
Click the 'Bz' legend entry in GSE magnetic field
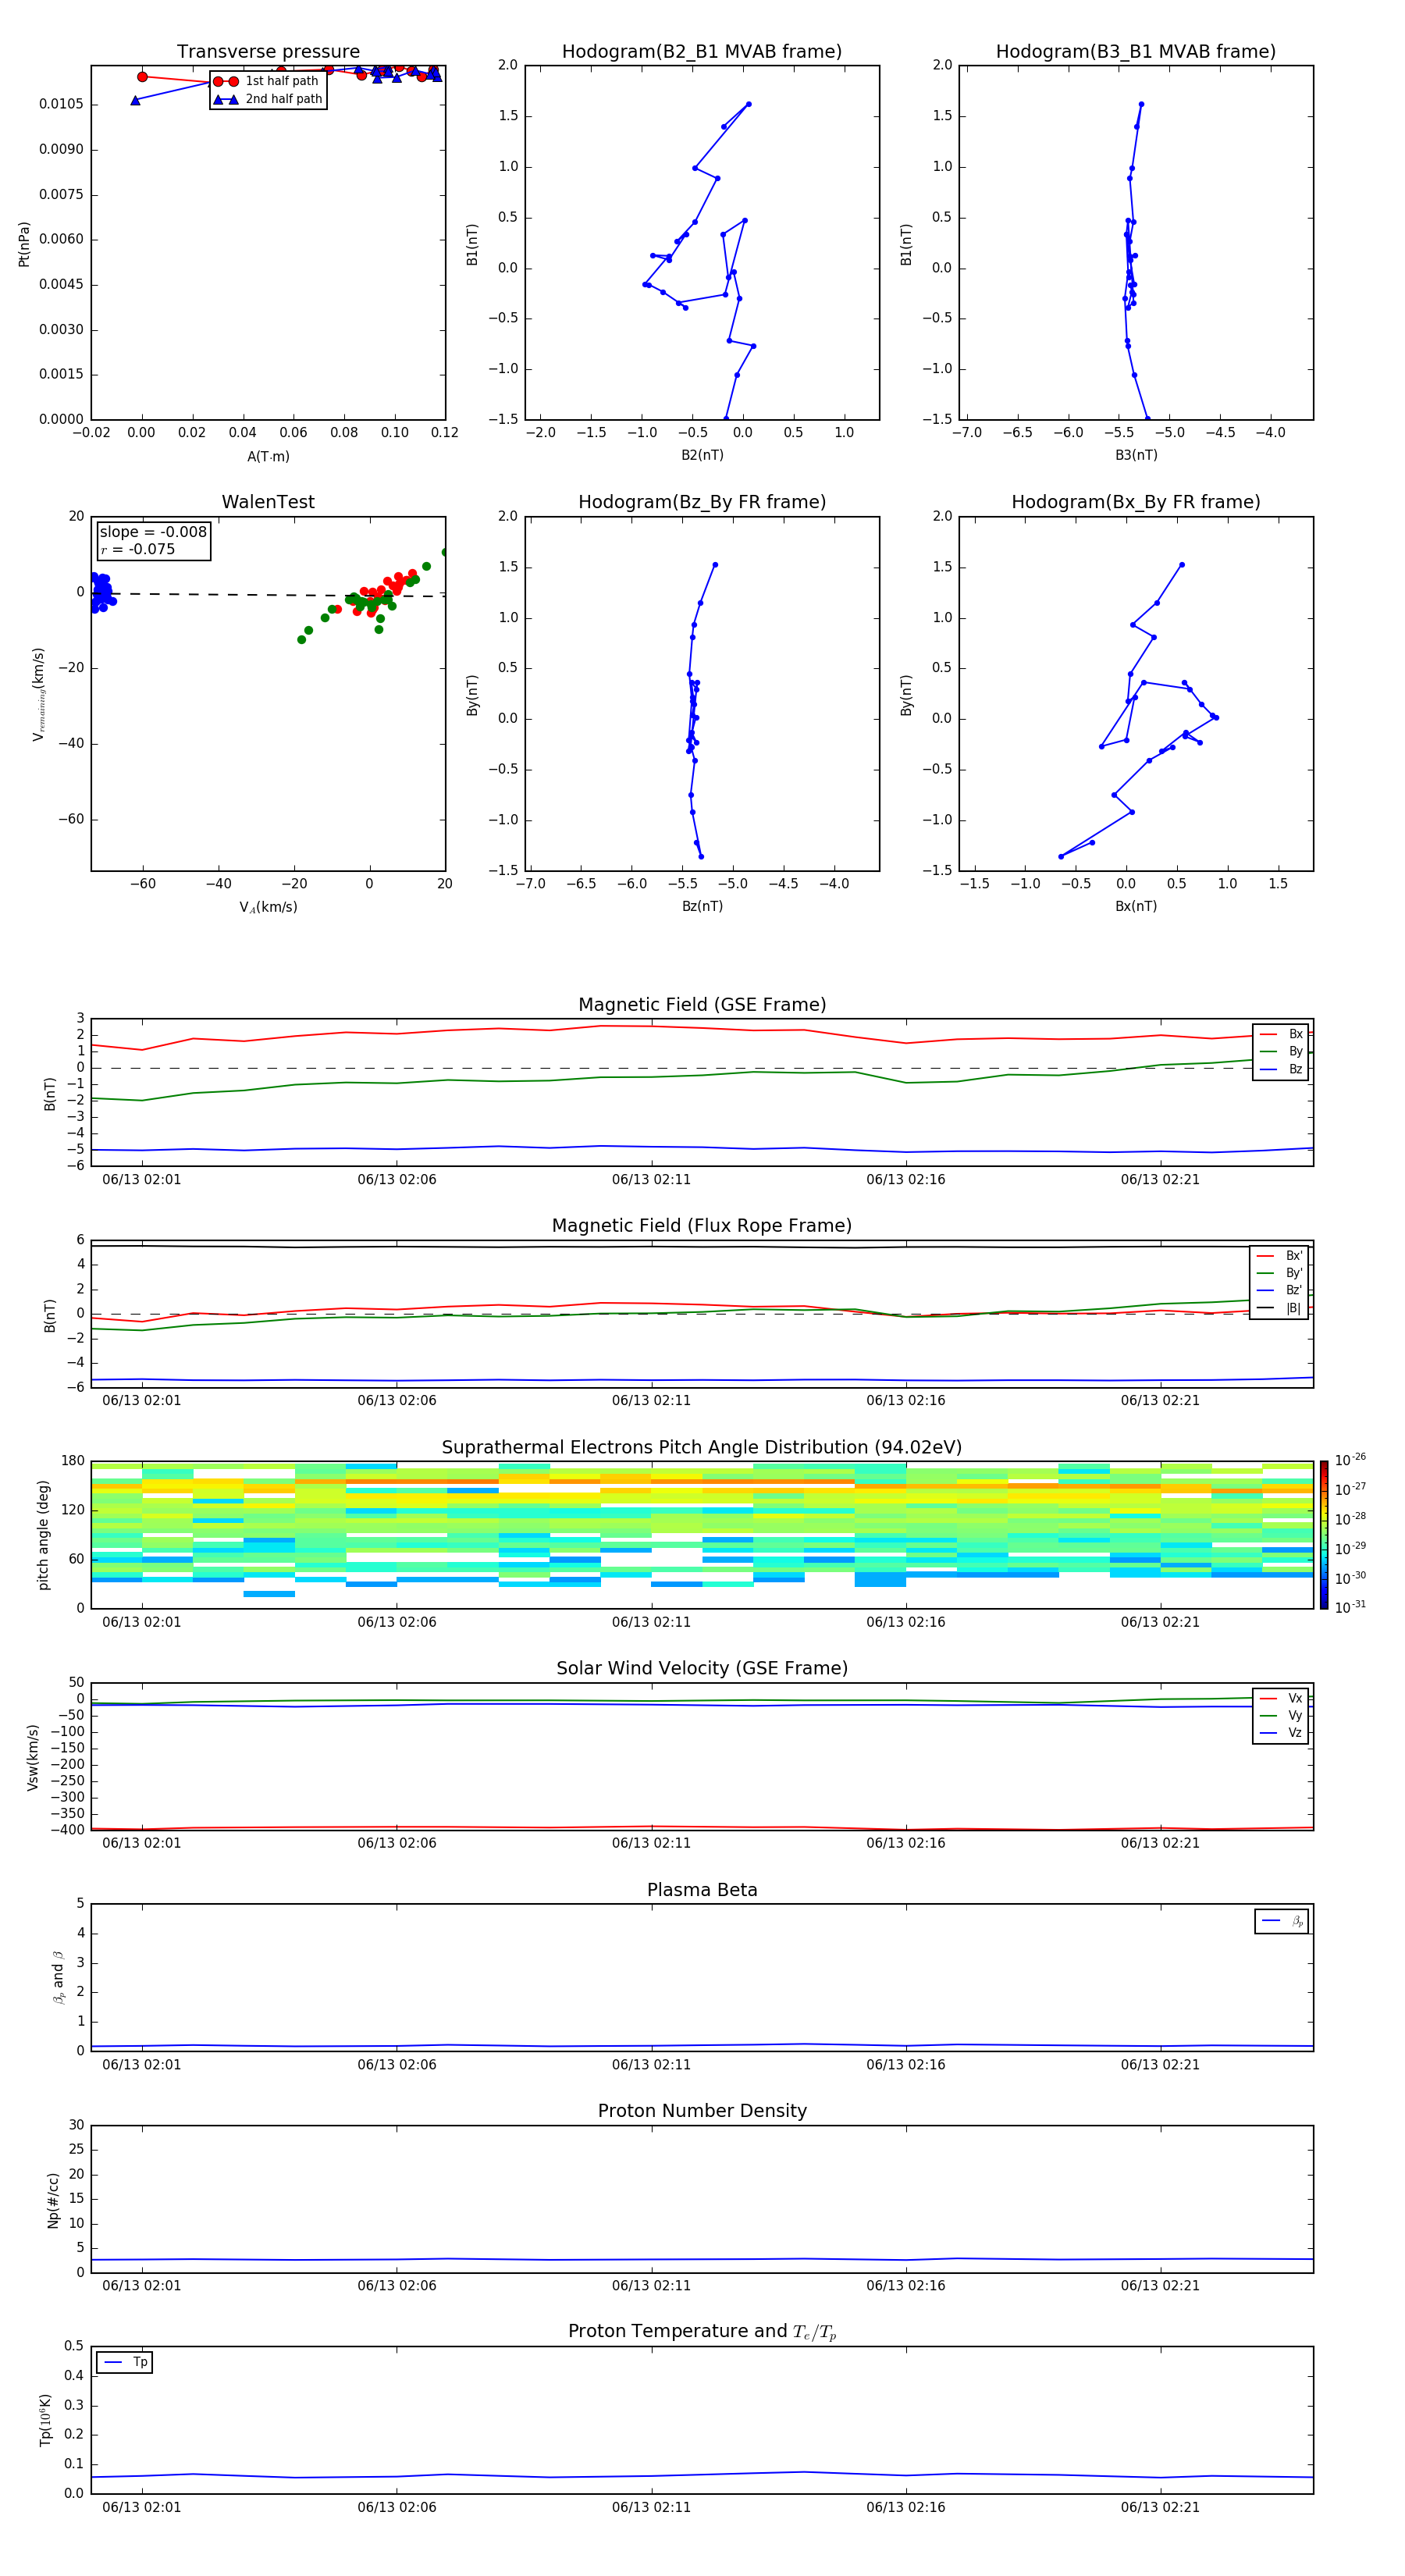(1281, 1069)
